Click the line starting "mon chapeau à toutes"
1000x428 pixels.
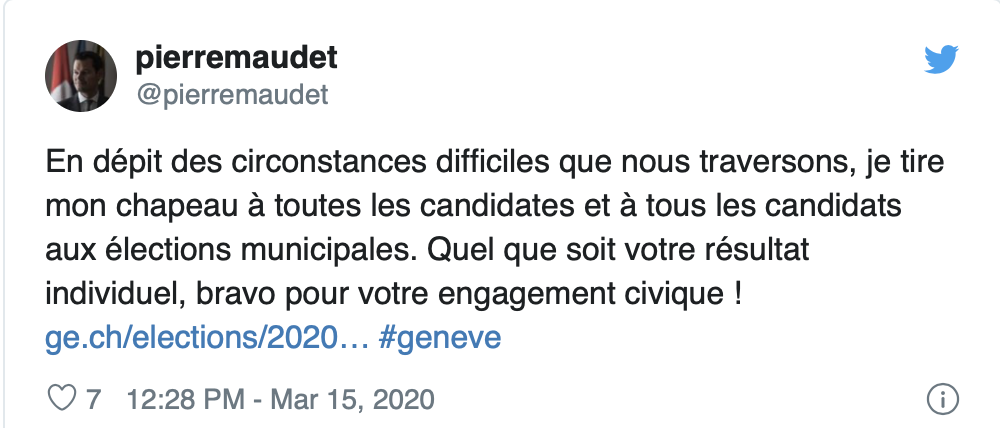(473, 205)
